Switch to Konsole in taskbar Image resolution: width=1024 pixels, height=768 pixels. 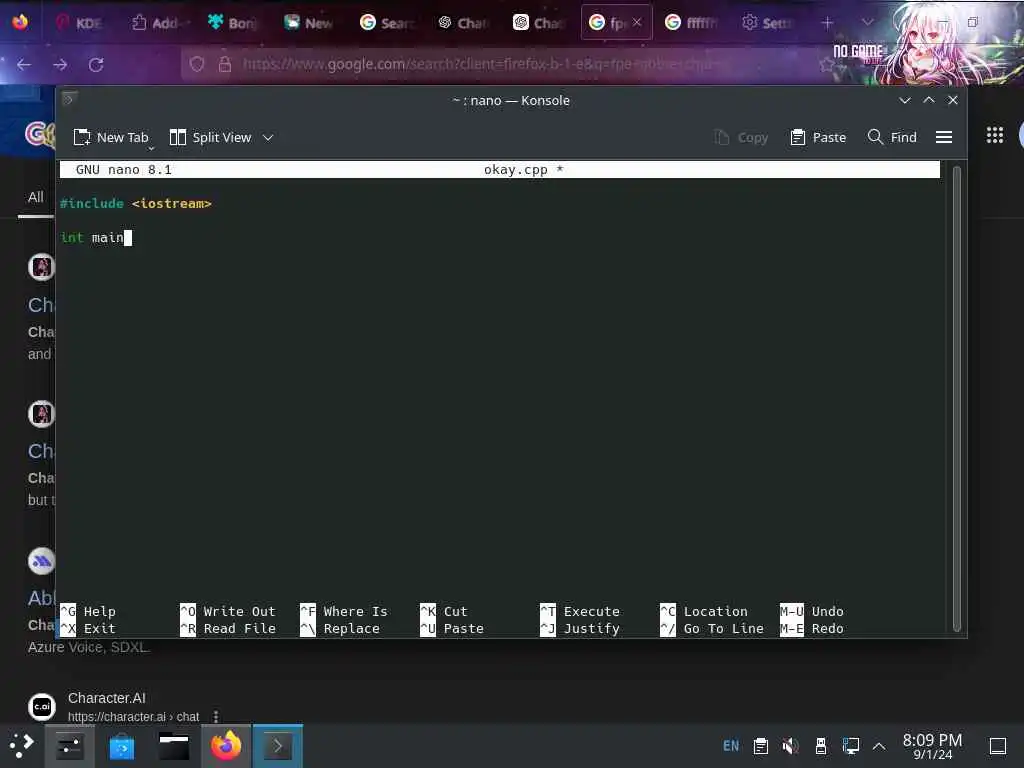coord(278,746)
